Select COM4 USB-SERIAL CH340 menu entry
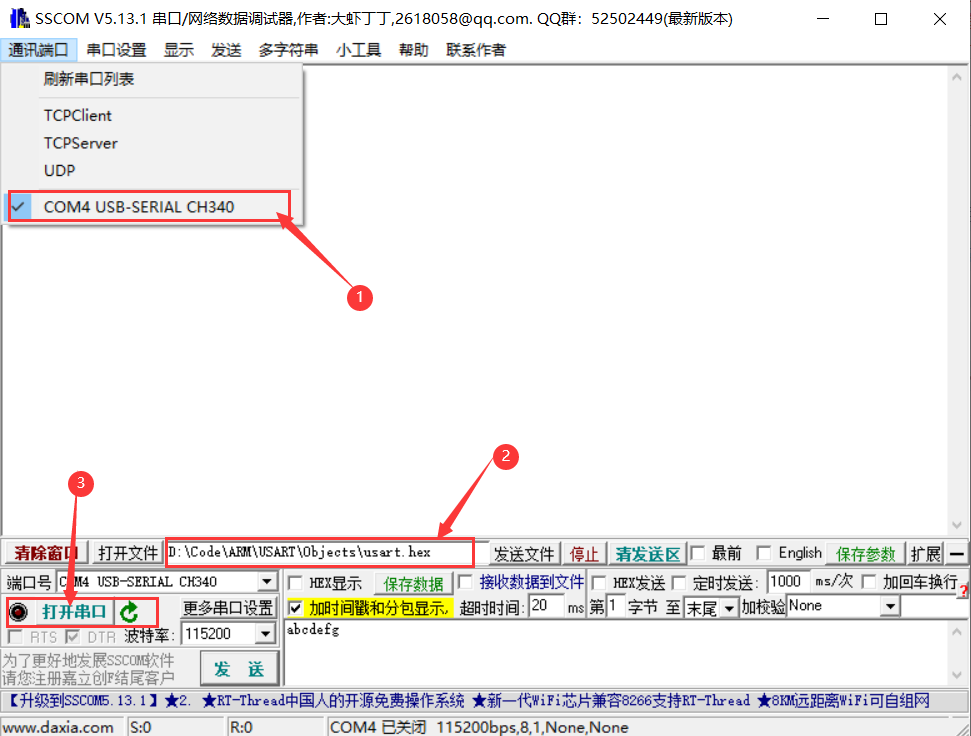 140,205
